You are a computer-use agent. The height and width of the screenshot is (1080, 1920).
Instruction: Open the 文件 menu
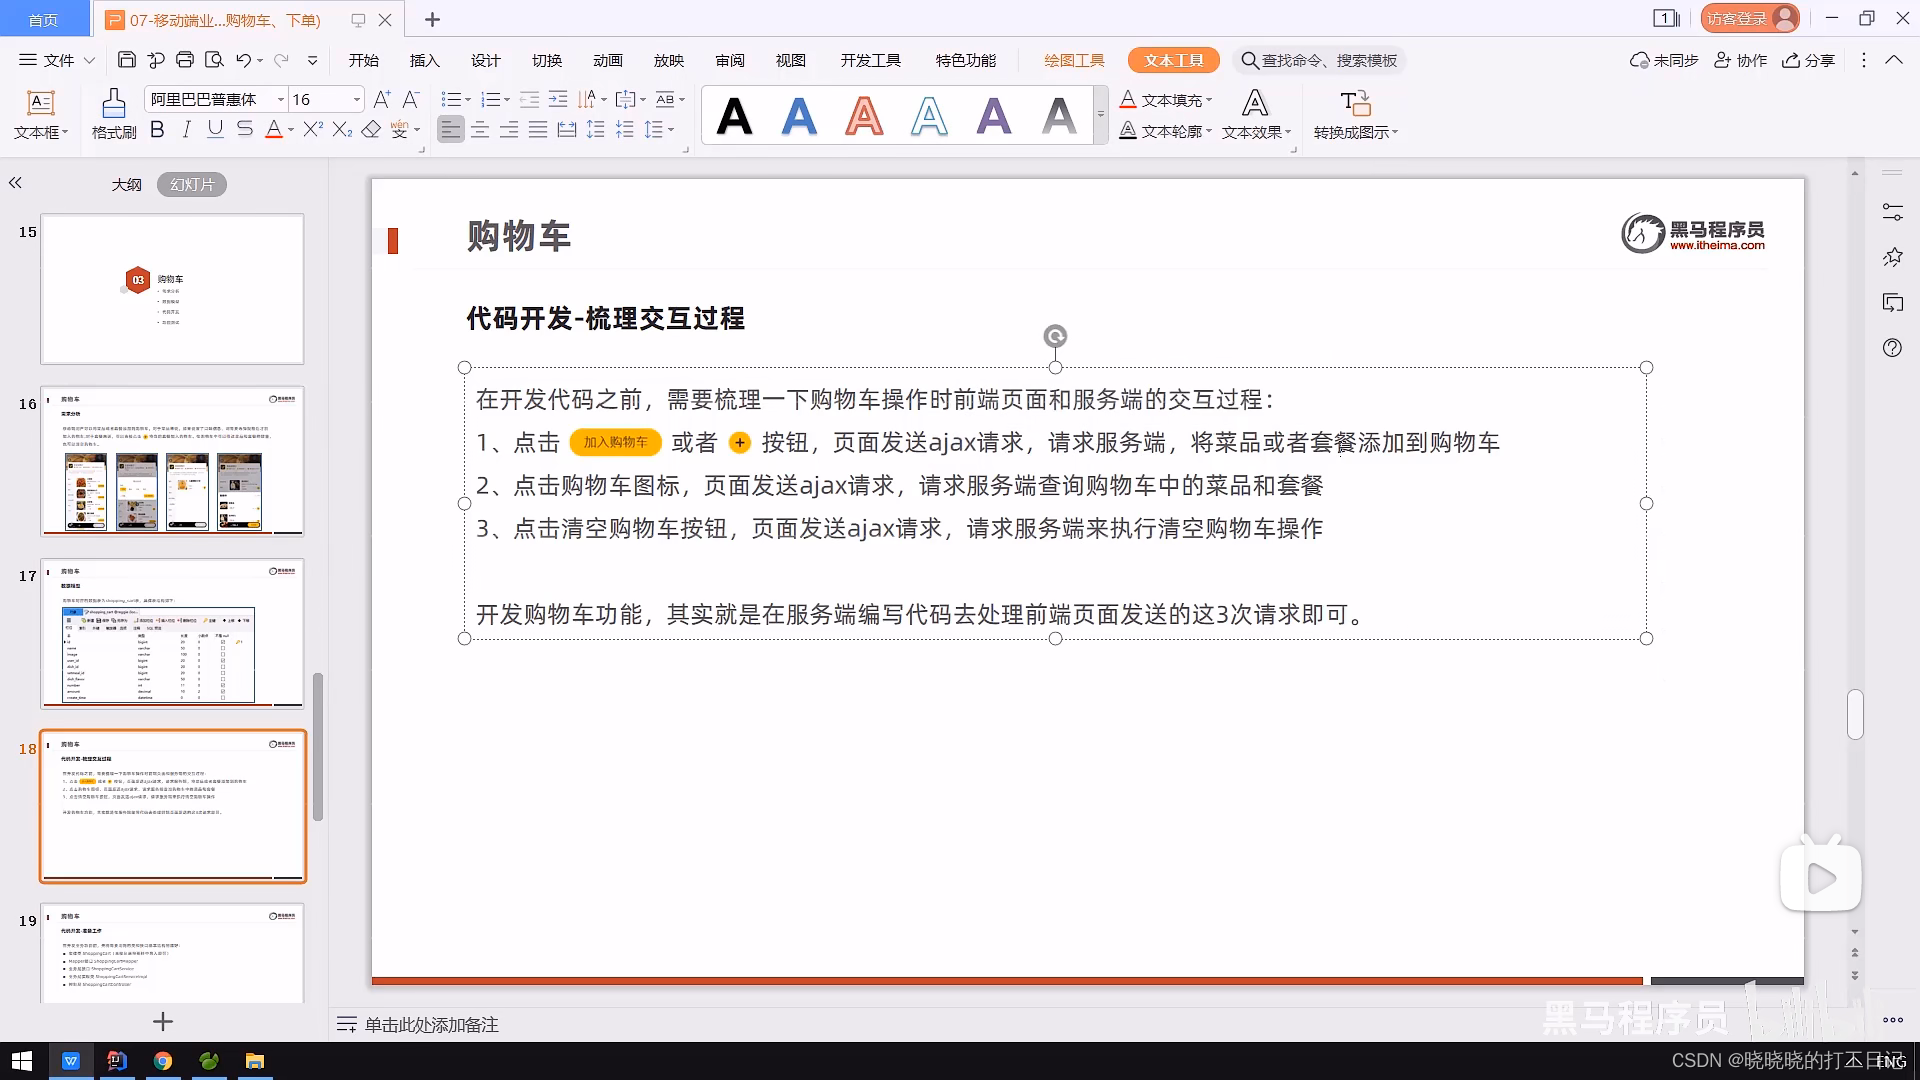[x=57, y=60]
